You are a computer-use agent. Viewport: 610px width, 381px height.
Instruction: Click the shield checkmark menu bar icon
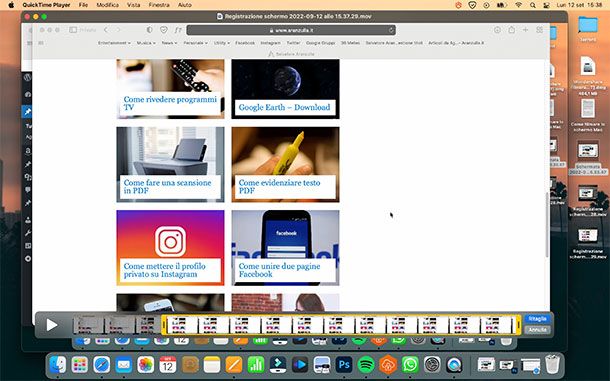[x=472, y=5]
